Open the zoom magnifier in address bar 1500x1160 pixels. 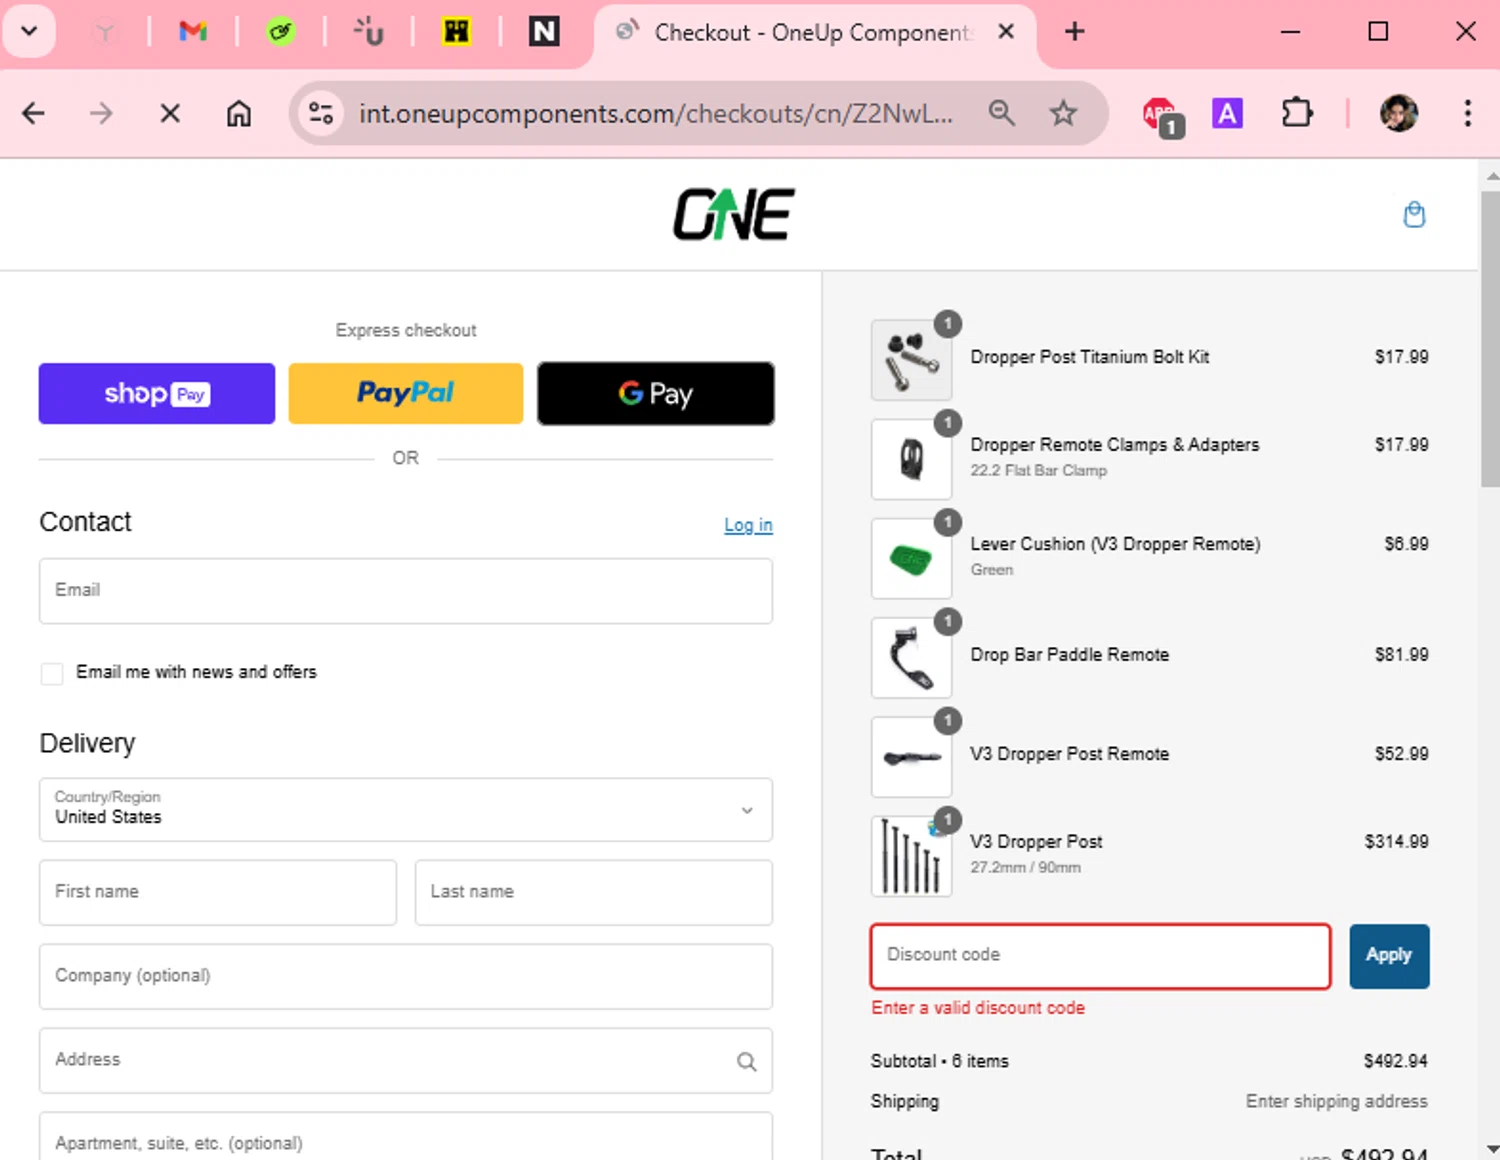click(x=1001, y=113)
